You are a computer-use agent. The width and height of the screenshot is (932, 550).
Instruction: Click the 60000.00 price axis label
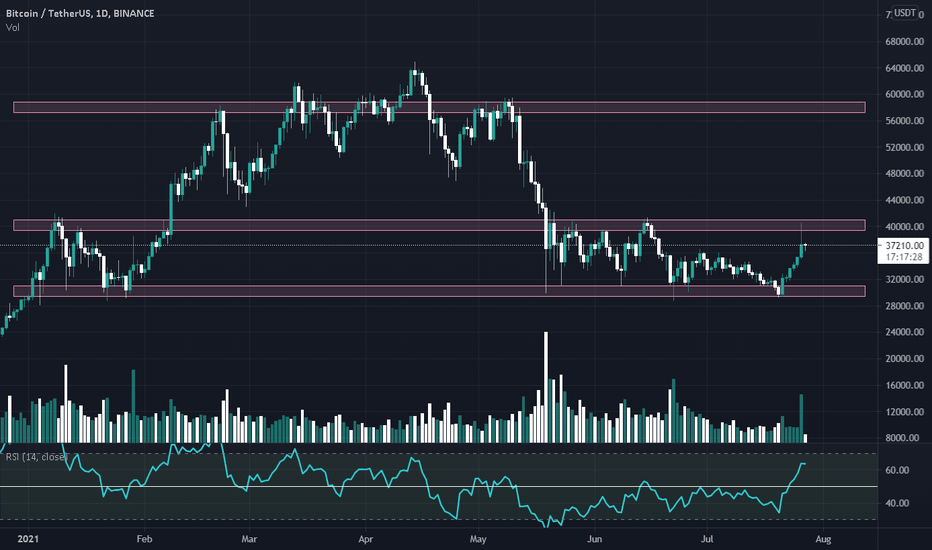click(x=904, y=94)
